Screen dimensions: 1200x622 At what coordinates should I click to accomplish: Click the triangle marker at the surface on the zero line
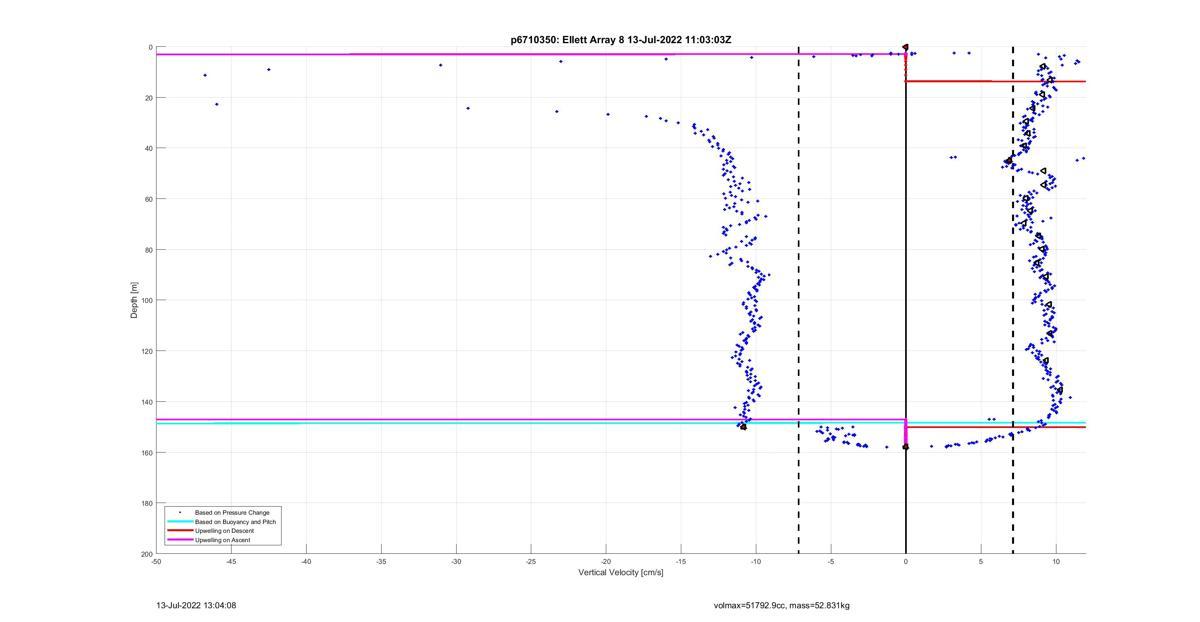906,47
